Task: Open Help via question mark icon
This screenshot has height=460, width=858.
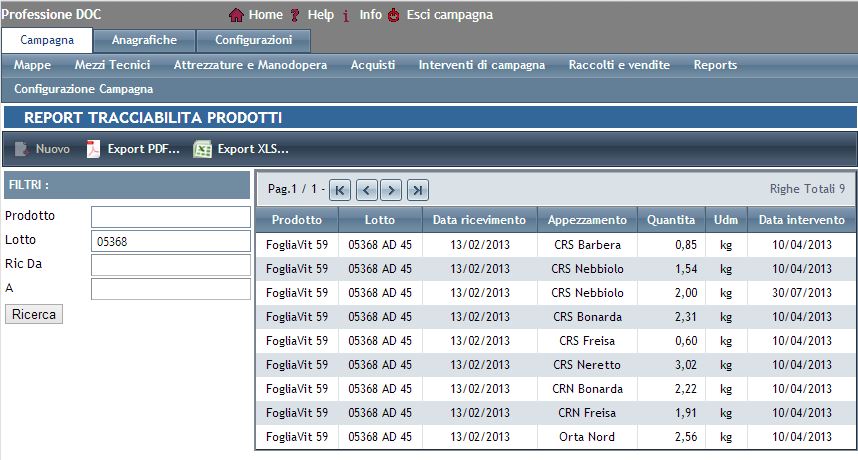Action: (295, 15)
